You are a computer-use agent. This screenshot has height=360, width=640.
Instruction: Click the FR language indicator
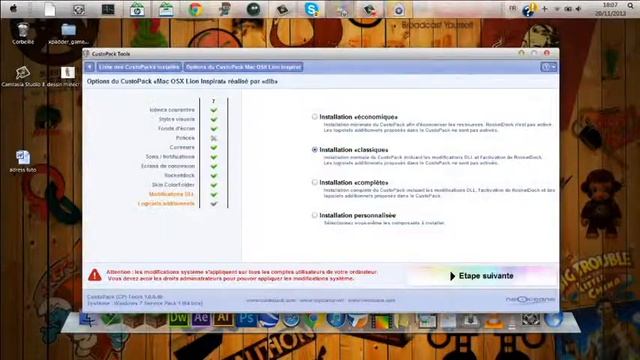[x=513, y=9]
